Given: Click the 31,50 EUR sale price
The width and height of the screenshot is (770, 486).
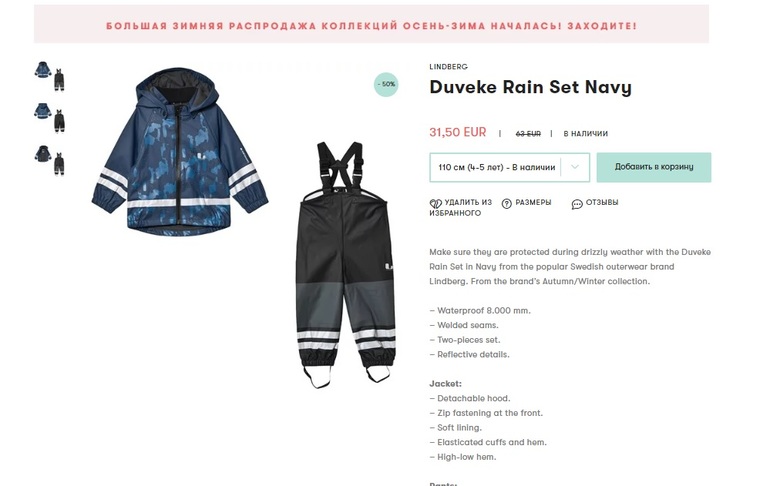Looking at the screenshot, I should tap(458, 133).
